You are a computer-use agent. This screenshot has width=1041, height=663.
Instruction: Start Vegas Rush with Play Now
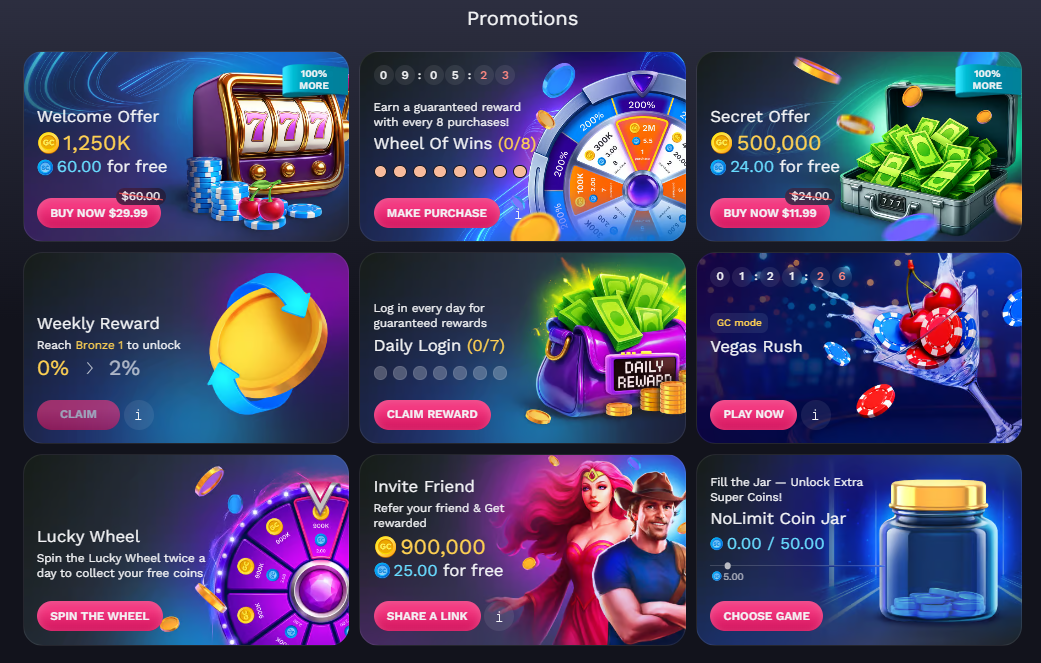click(754, 414)
